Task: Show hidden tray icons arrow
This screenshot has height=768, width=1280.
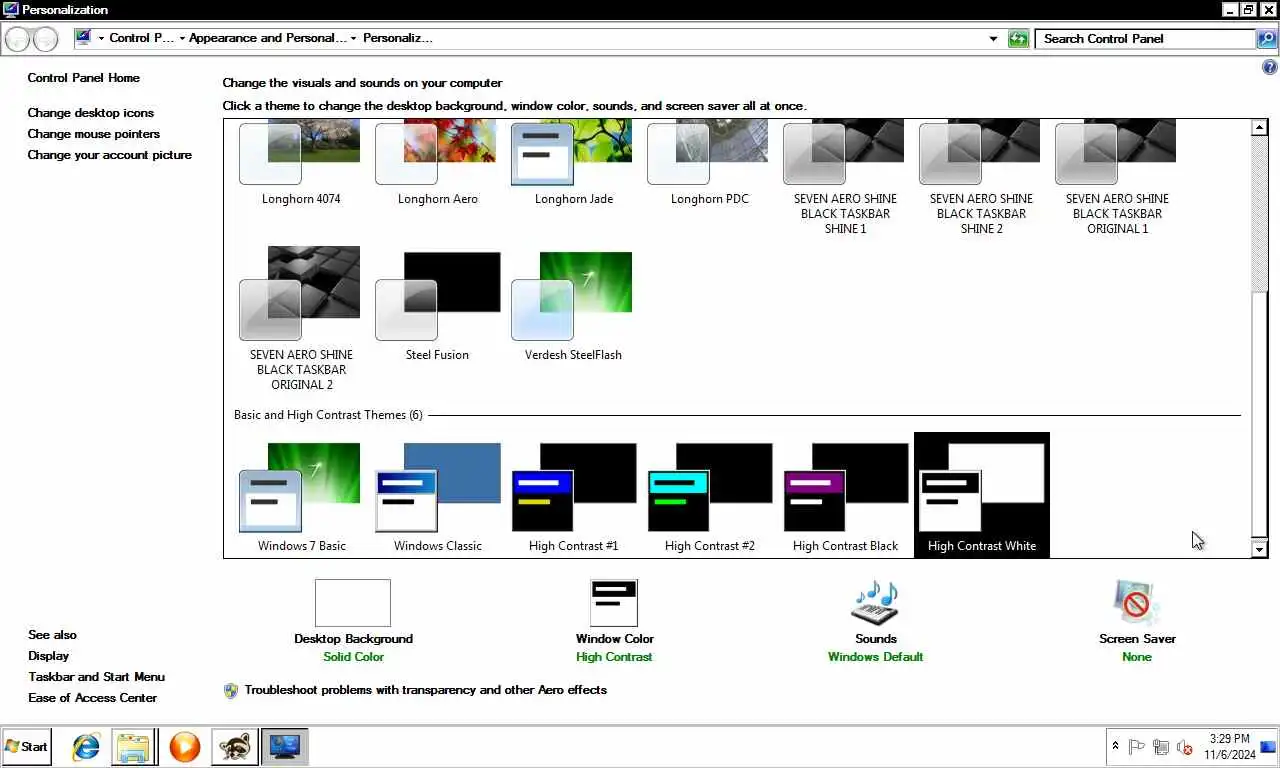Action: pos(1116,747)
